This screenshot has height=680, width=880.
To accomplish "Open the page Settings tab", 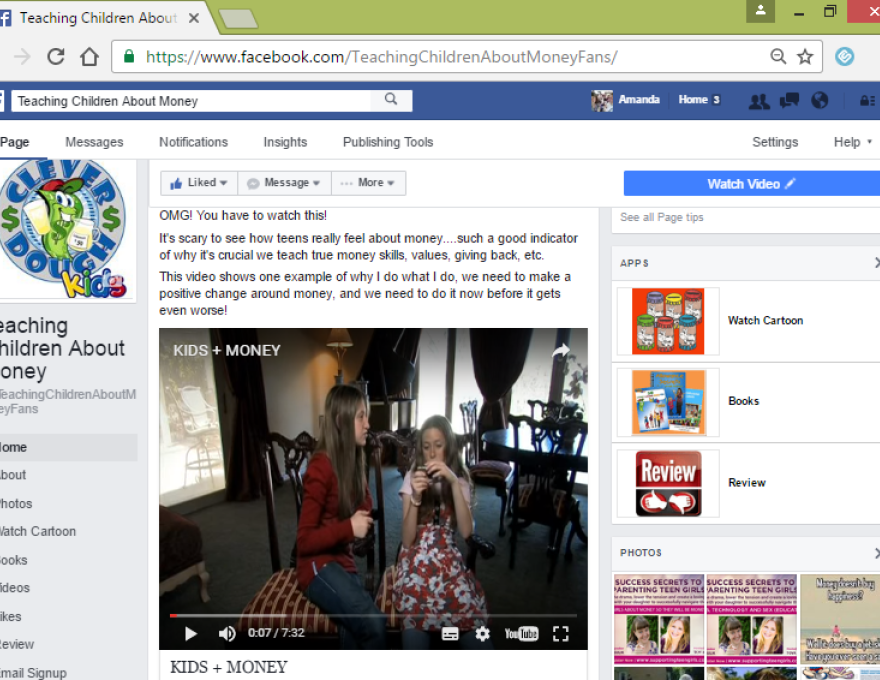I will click(x=775, y=142).
